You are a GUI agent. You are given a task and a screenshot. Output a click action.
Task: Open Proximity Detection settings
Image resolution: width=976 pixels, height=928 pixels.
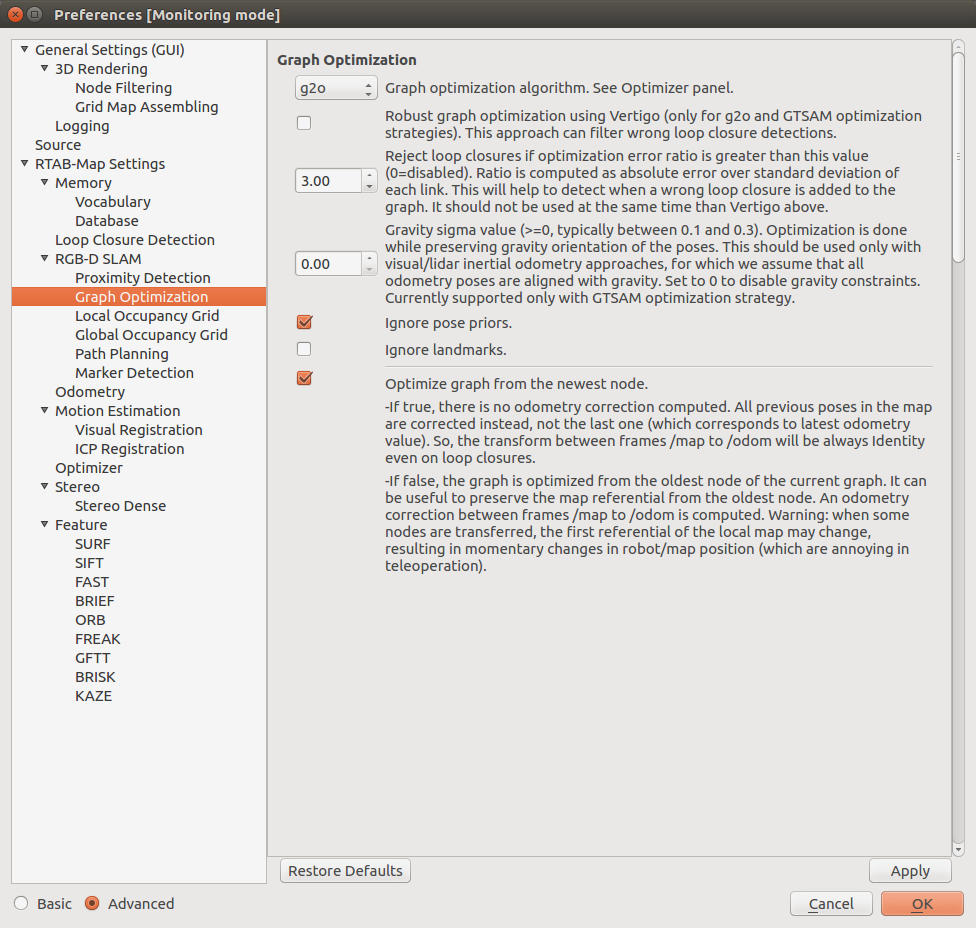point(143,278)
